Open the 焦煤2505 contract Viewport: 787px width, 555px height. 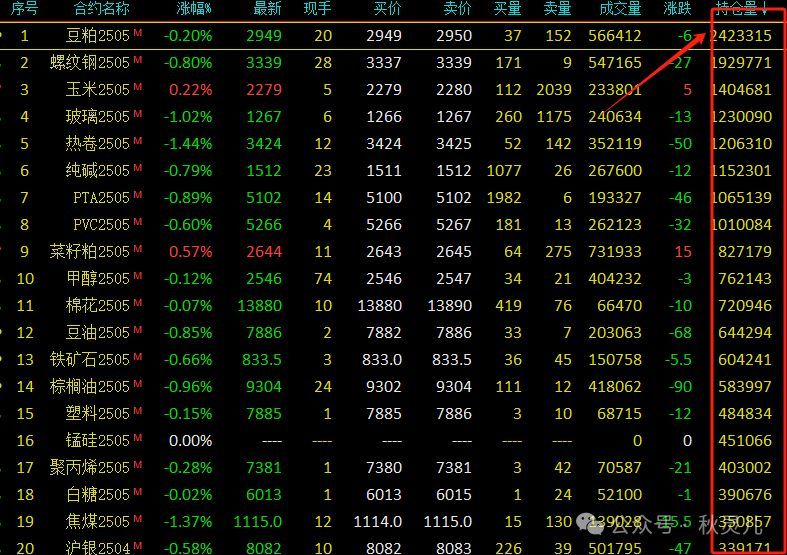tap(96, 521)
